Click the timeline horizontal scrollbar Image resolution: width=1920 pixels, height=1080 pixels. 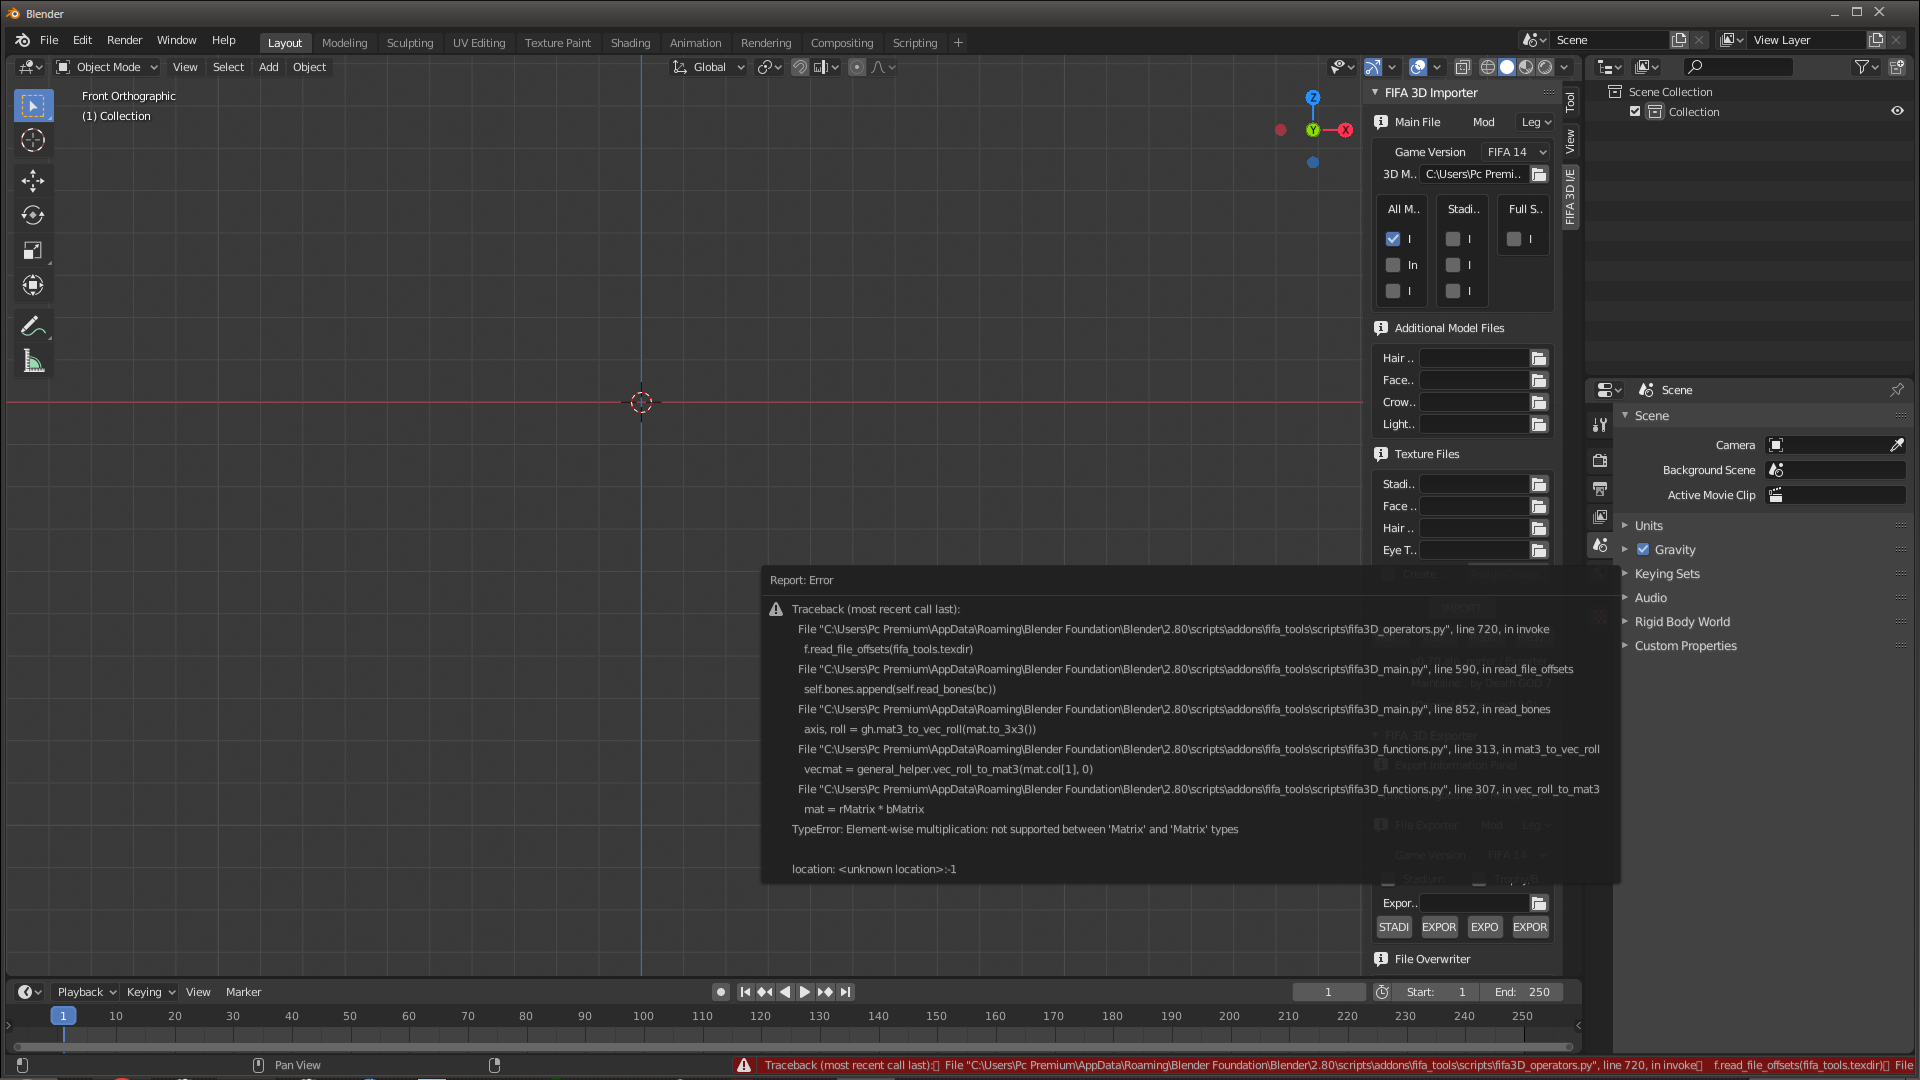pyautogui.click(x=793, y=1047)
